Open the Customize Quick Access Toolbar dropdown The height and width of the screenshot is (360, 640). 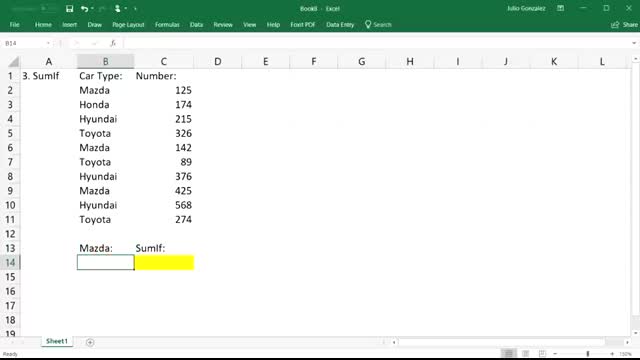click(x=136, y=9)
